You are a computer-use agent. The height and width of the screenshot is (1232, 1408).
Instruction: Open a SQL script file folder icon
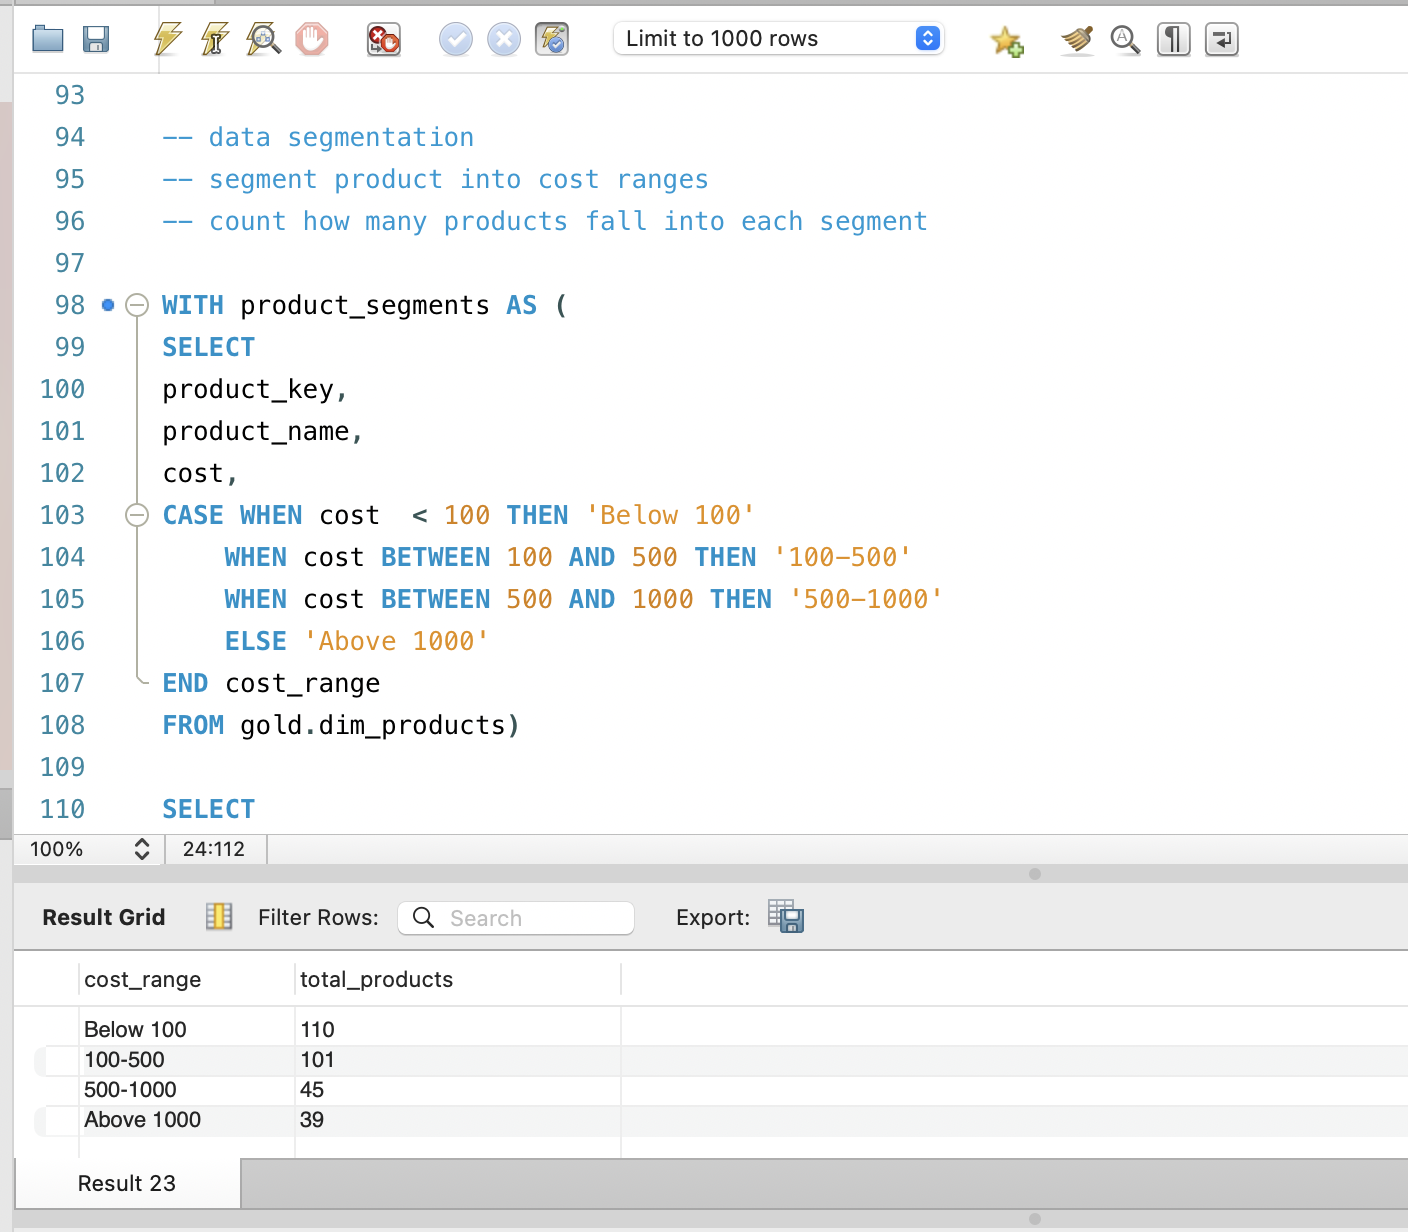(47, 40)
